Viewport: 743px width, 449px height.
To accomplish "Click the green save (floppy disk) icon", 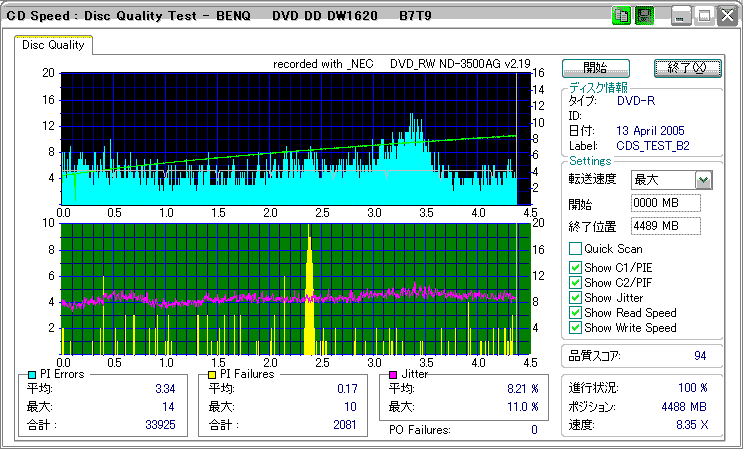I will click(x=644, y=16).
